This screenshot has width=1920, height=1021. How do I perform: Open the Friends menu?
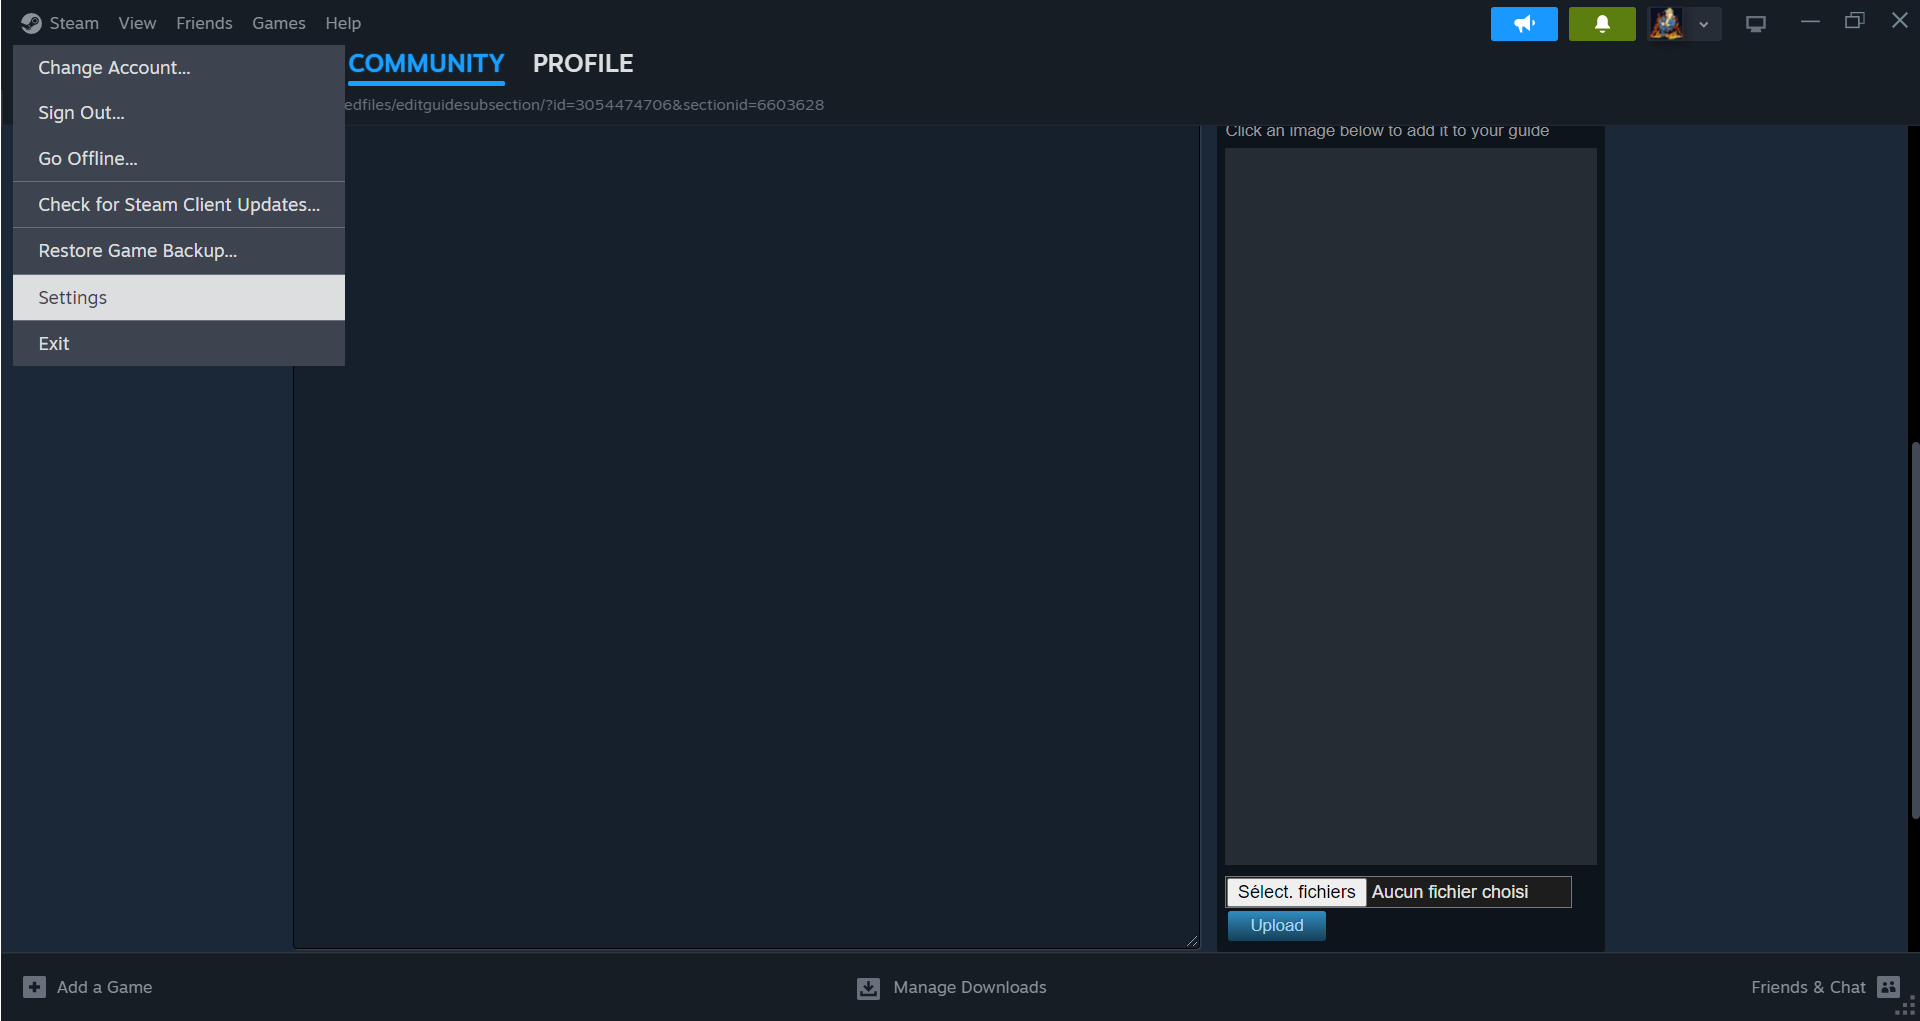204,23
